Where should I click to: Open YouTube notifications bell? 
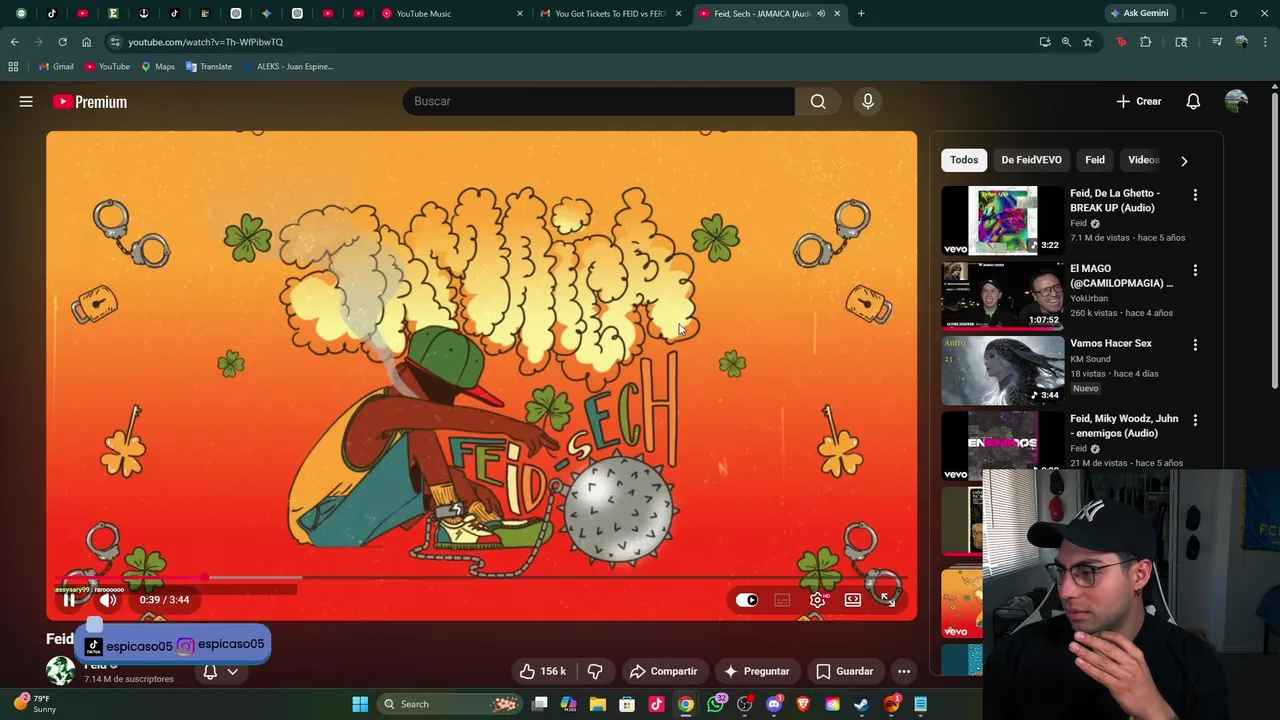click(x=1193, y=101)
